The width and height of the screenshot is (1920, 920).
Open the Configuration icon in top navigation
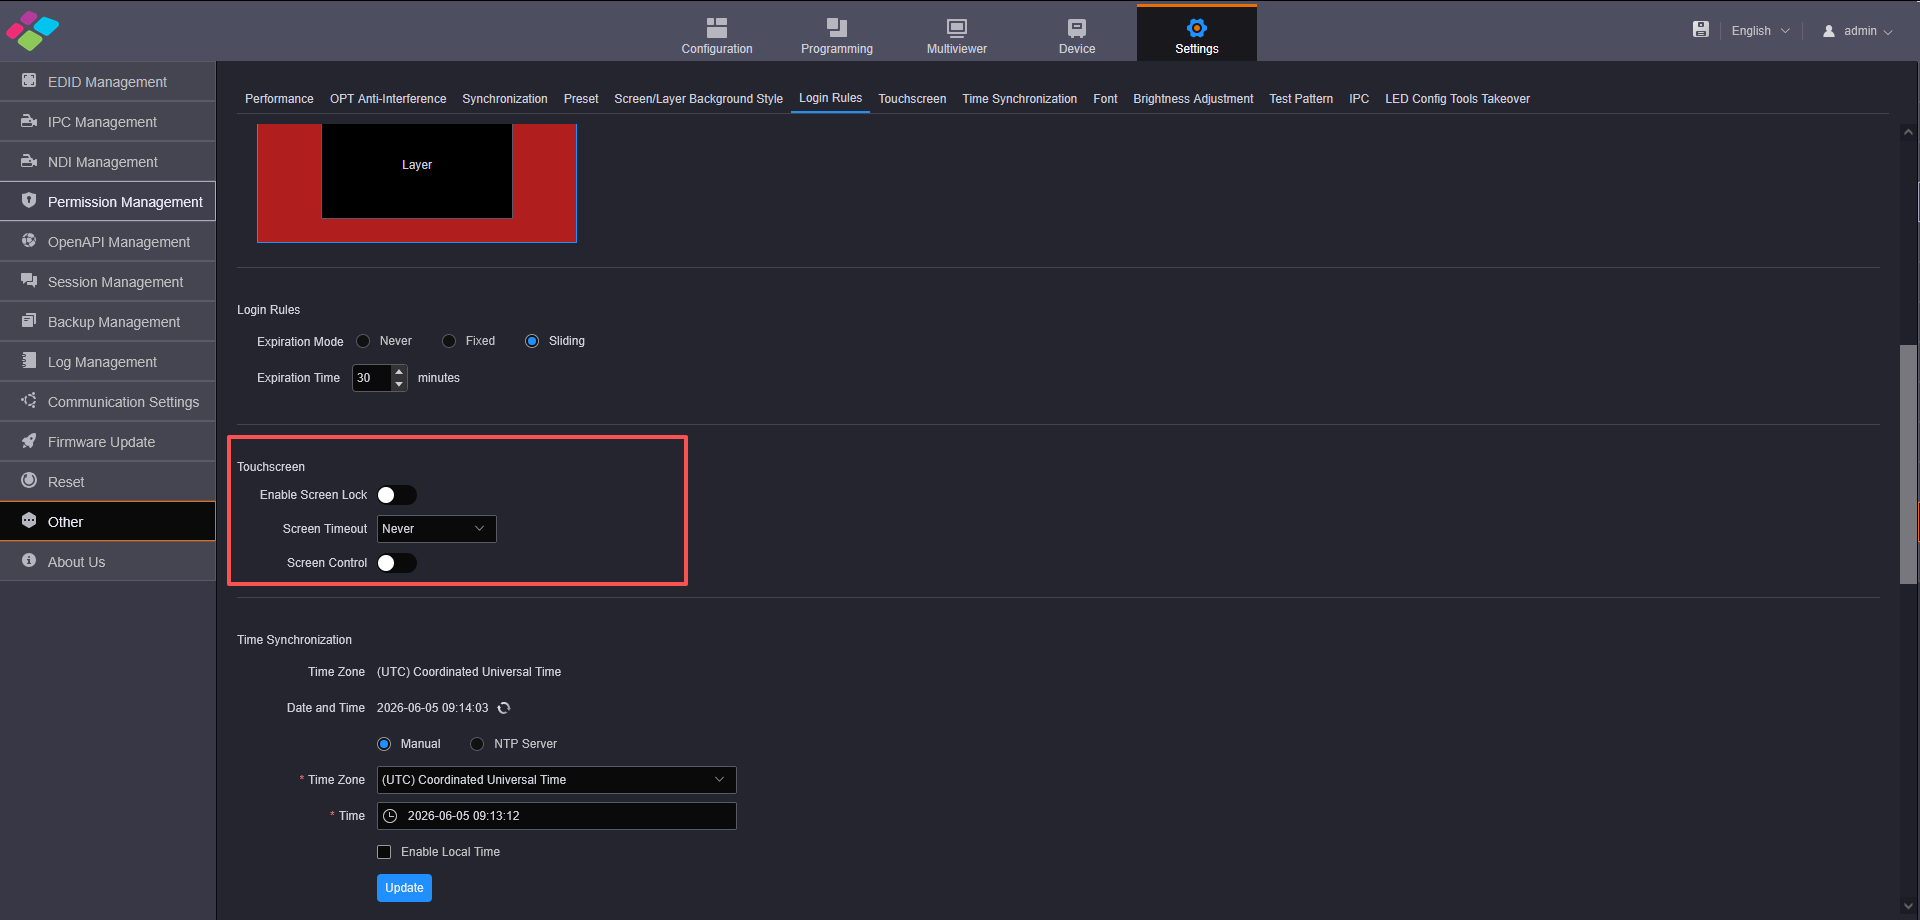tap(716, 28)
